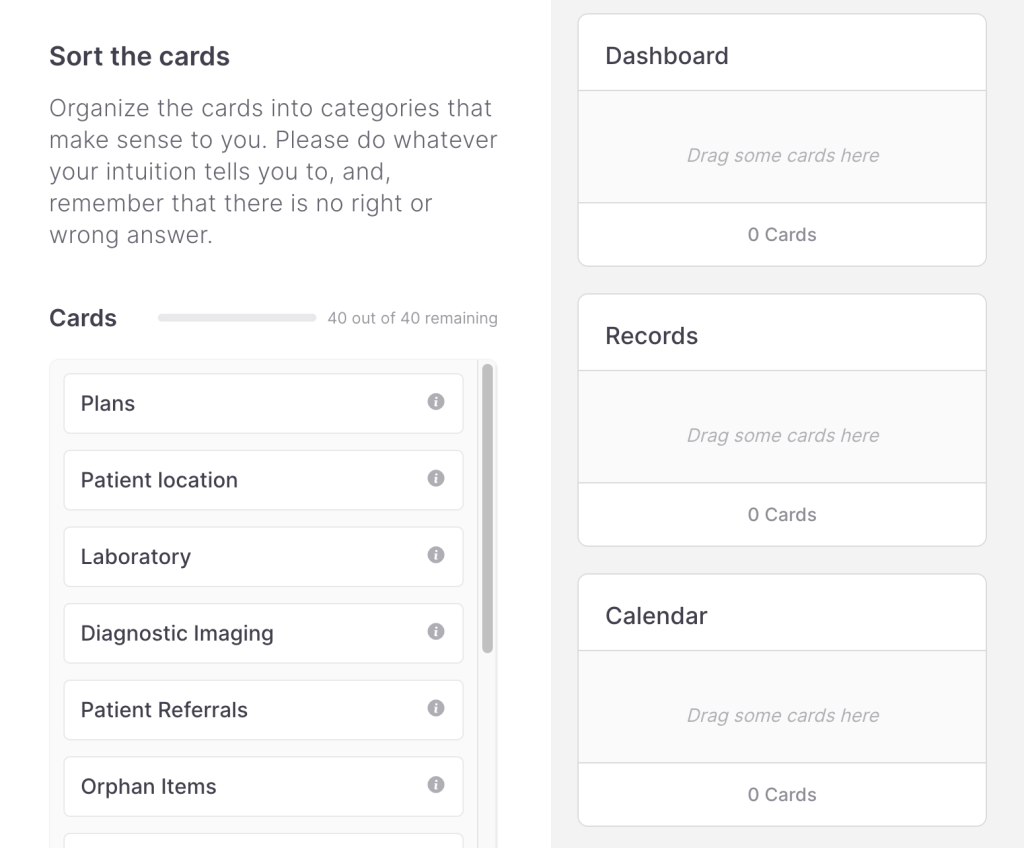This screenshot has width=1024, height=848.
Task: Click the cards remaining progress bar
Action: (x=237, y=318)
